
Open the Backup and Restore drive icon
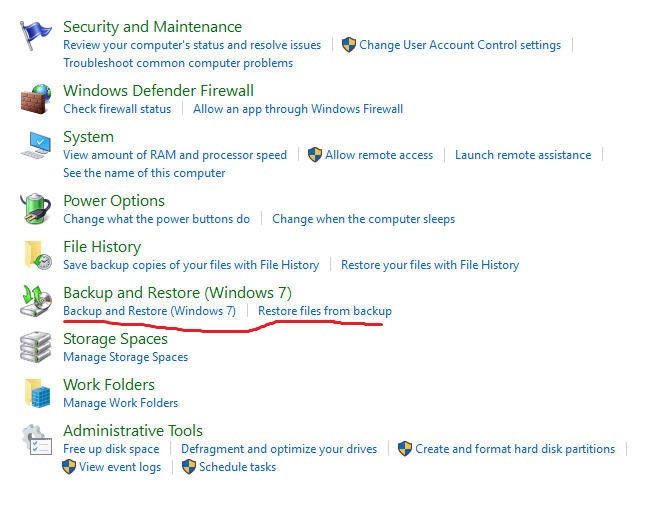point(37,301)
